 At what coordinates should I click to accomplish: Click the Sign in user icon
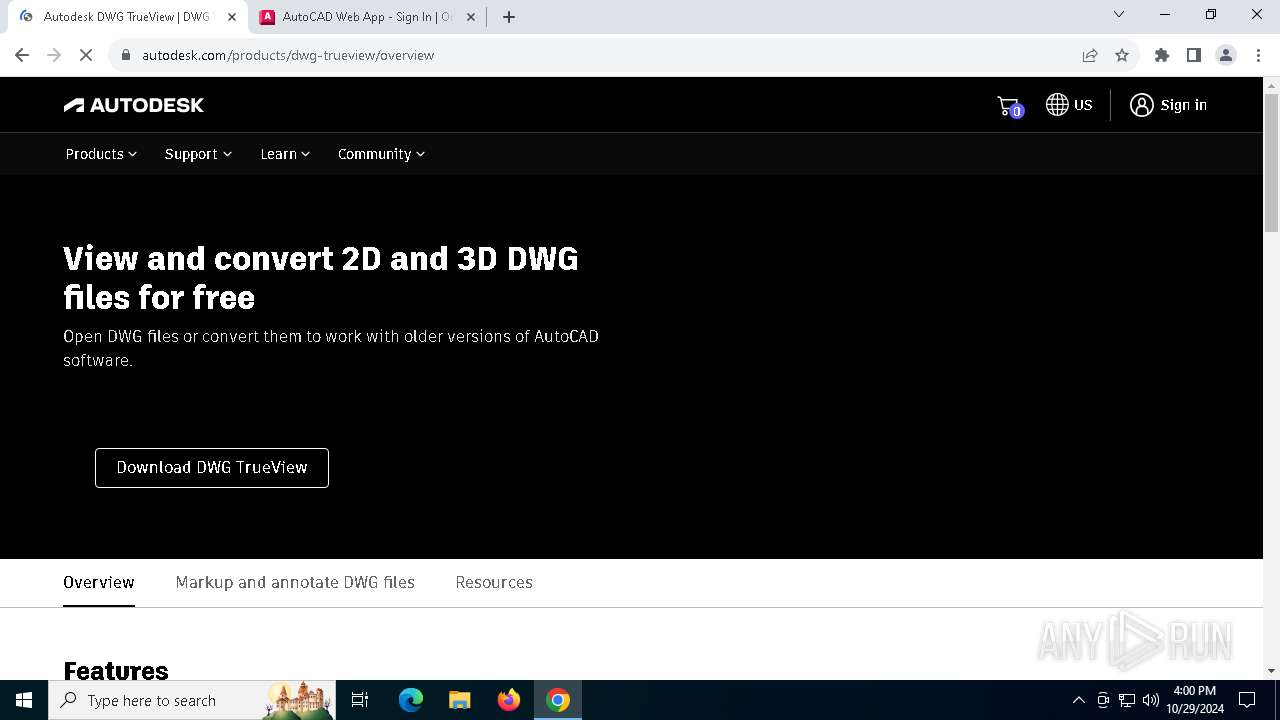pyautogui.click(x=1141, y=105)
